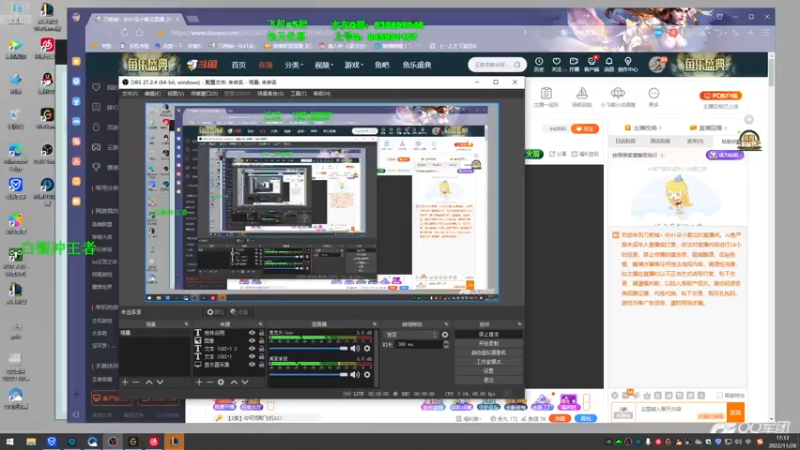Toggle visibility of the 图像 source

252,340
